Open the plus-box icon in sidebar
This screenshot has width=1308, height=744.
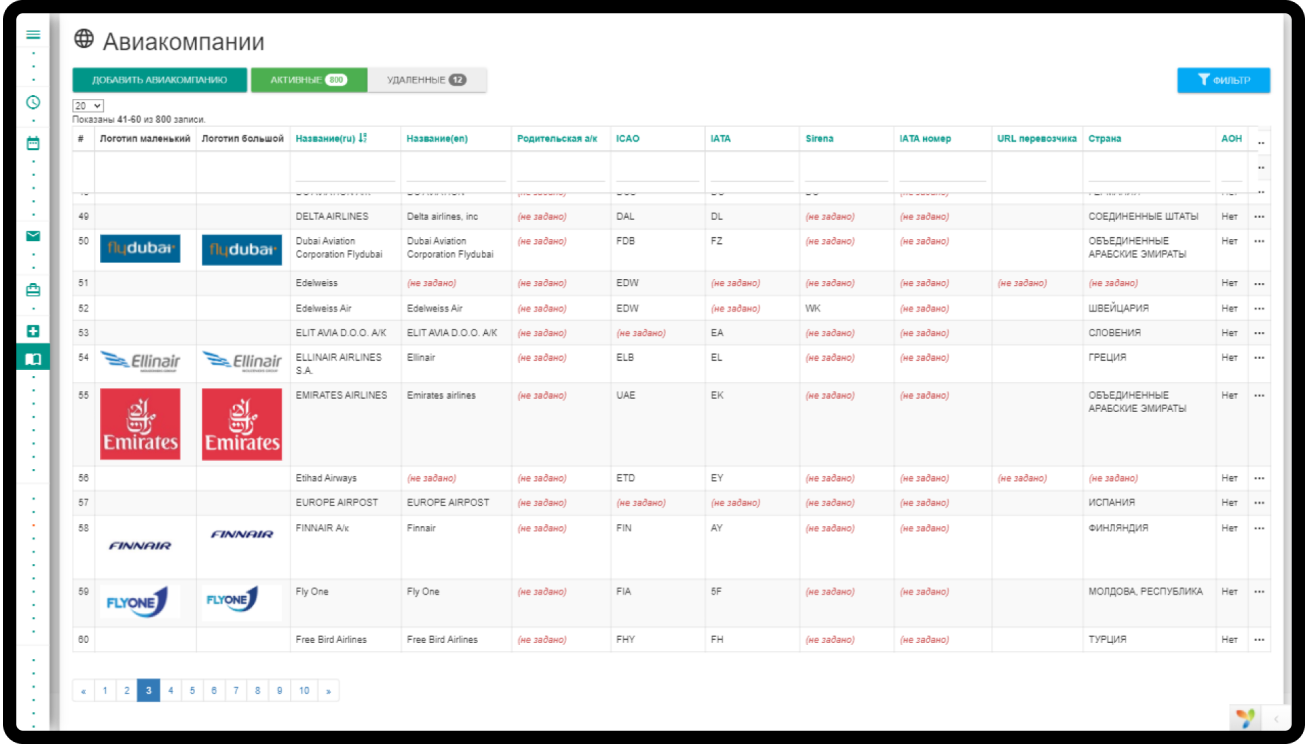[33, 331]
